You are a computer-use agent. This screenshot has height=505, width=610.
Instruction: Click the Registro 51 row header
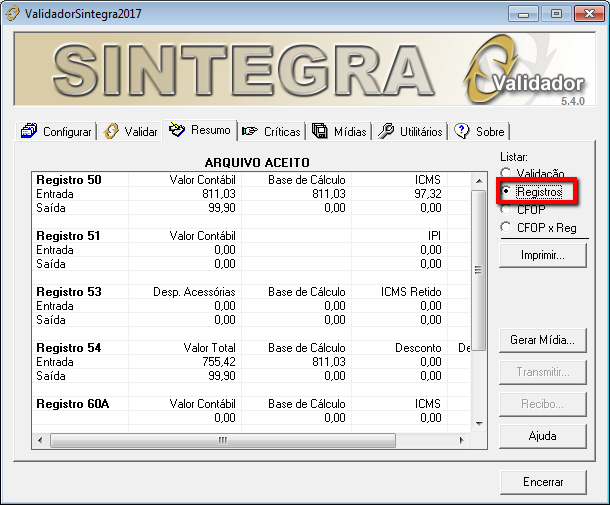(x=68, y=236)
